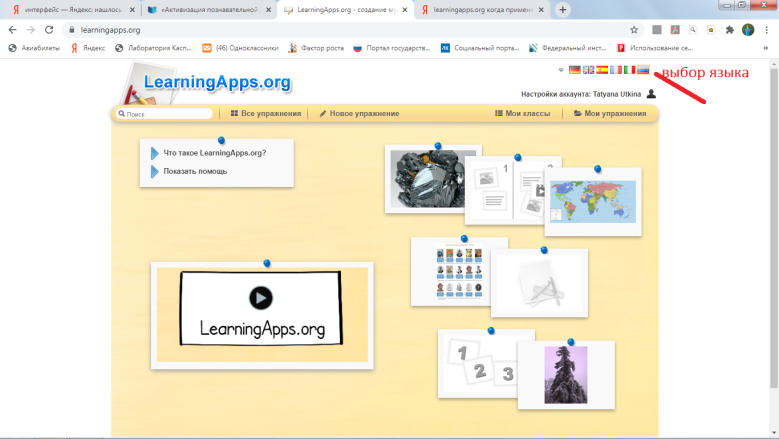Screen dimensions: 779x439
Task: Click the Что такое LearningApps.org? link
Action: click(215, 153)
